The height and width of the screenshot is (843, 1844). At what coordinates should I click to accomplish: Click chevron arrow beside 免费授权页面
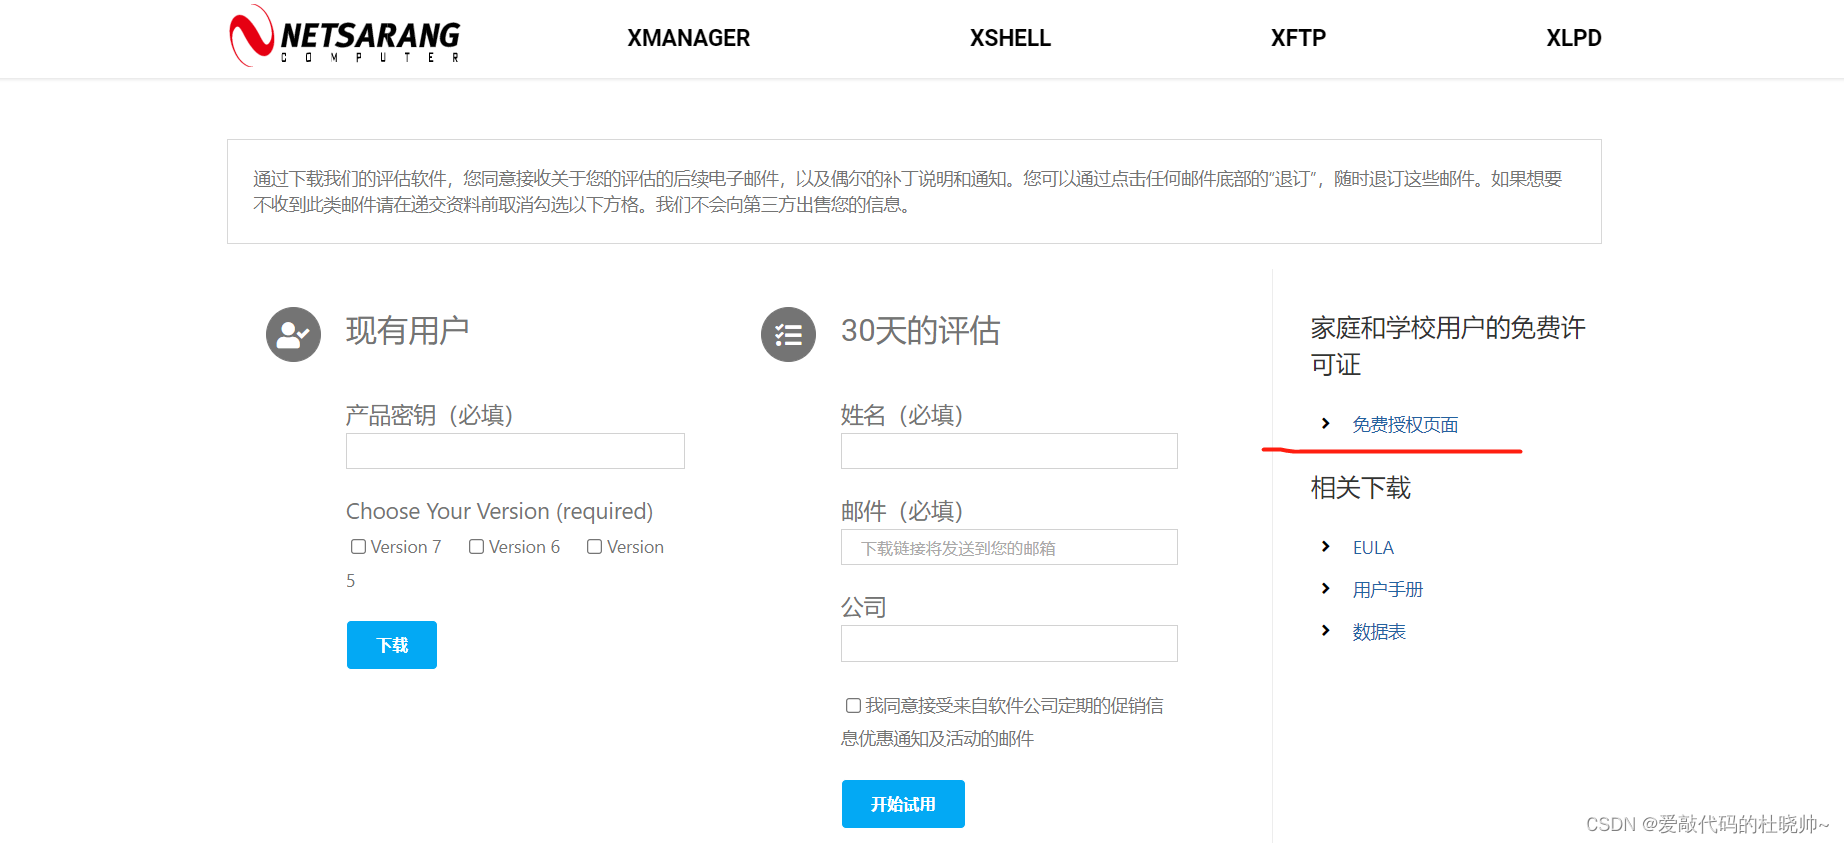pyautogui.click(x=1325, y=424)
